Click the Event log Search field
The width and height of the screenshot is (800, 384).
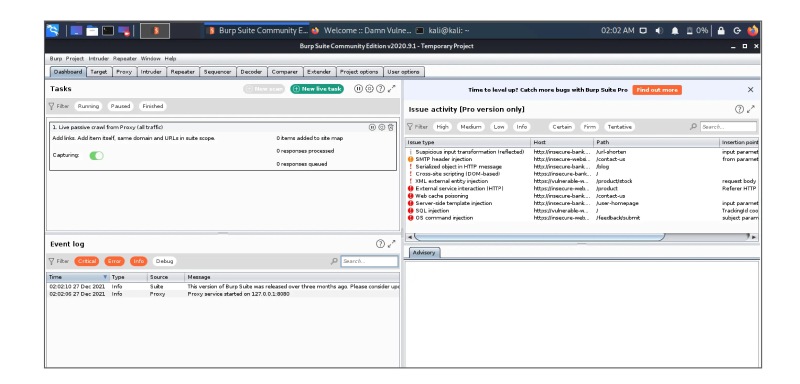tap(369, 261)
